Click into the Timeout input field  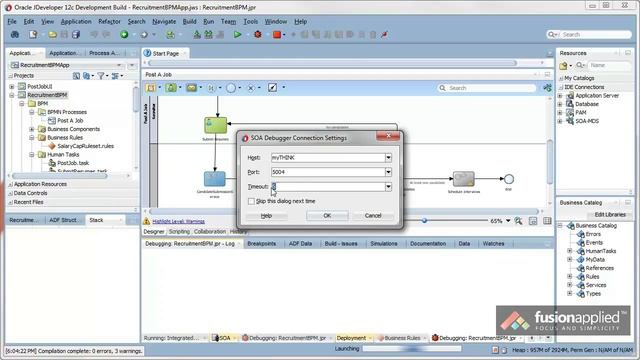point(328,187)
